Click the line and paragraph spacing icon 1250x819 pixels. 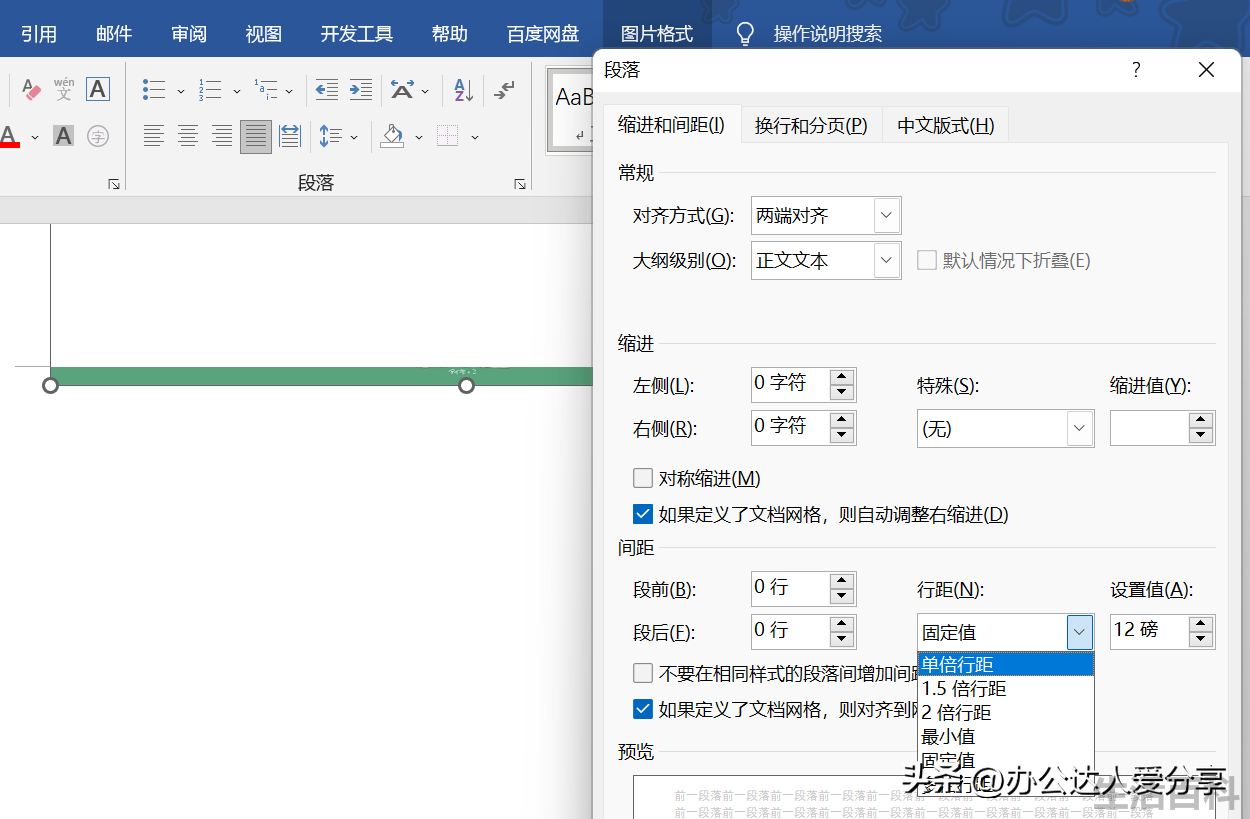330,136
